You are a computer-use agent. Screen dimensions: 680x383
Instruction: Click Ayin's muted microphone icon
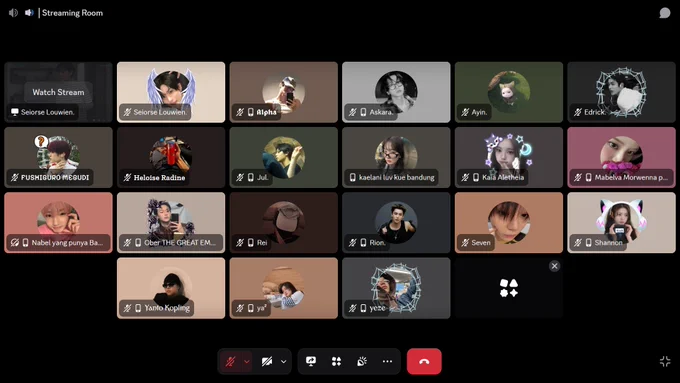tap(465, 112)
